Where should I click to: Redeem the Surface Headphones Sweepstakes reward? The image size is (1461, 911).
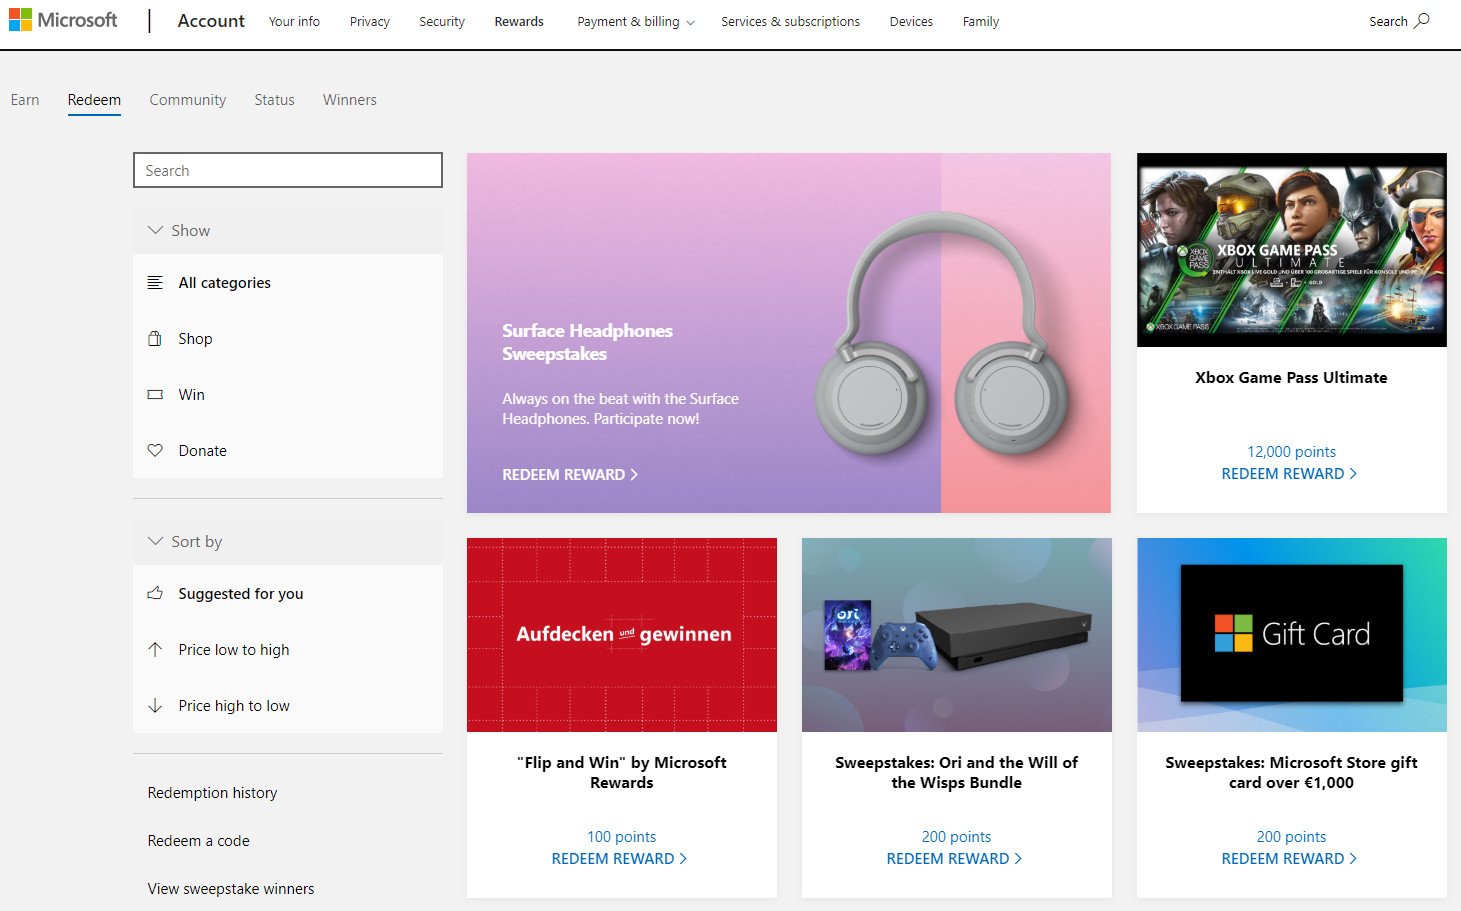tap(571, 474)
